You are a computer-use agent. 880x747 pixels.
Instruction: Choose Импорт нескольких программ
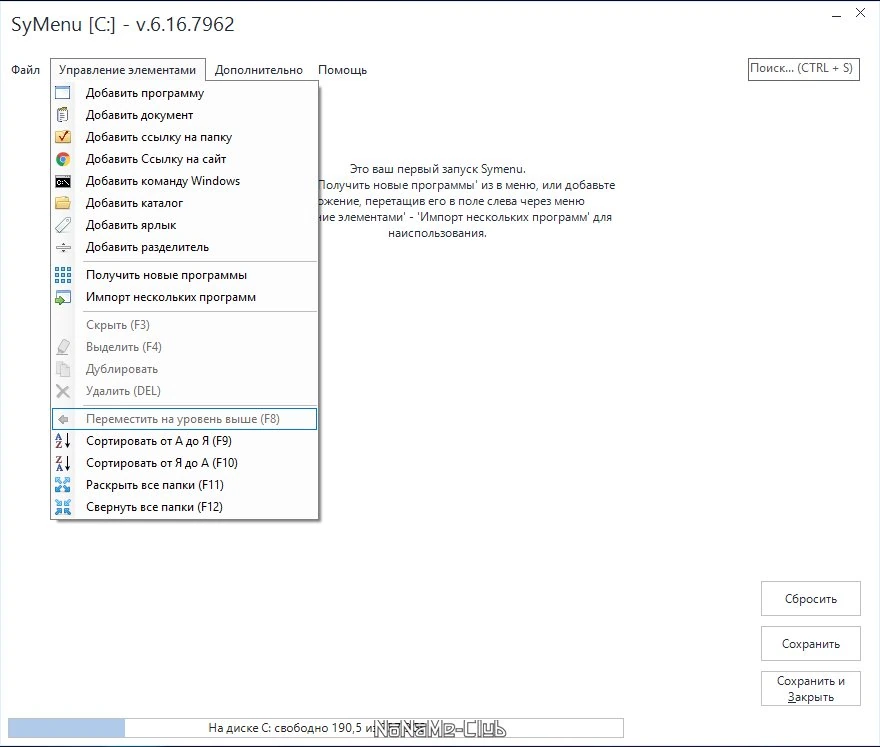tap(184, 297)
